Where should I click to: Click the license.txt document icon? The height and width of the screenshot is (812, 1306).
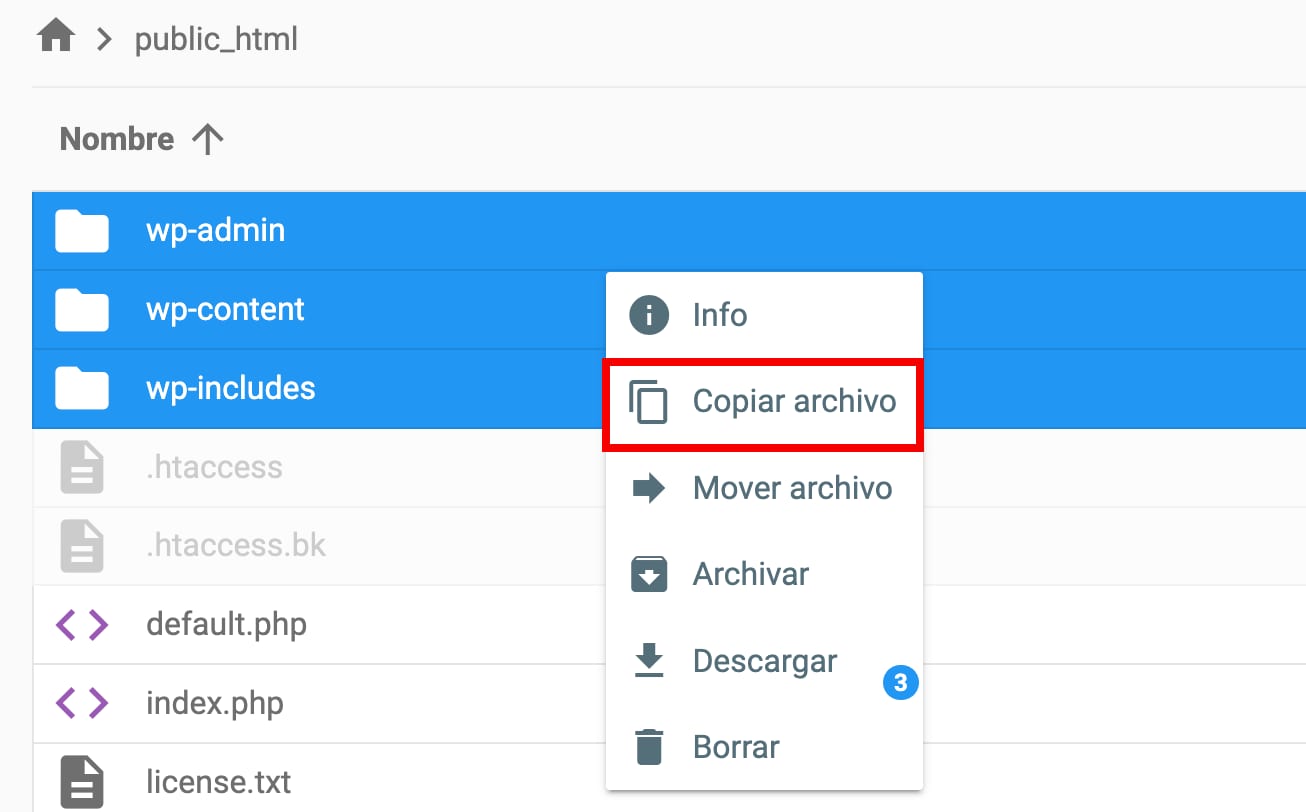82,781
